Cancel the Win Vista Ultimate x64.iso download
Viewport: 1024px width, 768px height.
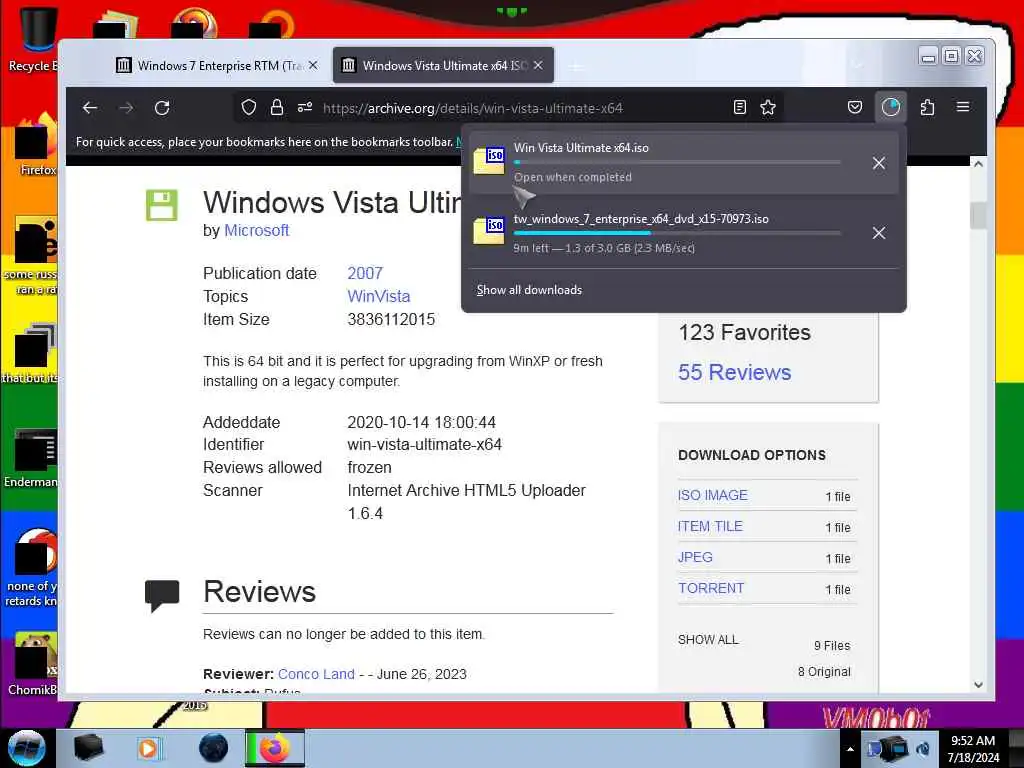coord(879,163)
